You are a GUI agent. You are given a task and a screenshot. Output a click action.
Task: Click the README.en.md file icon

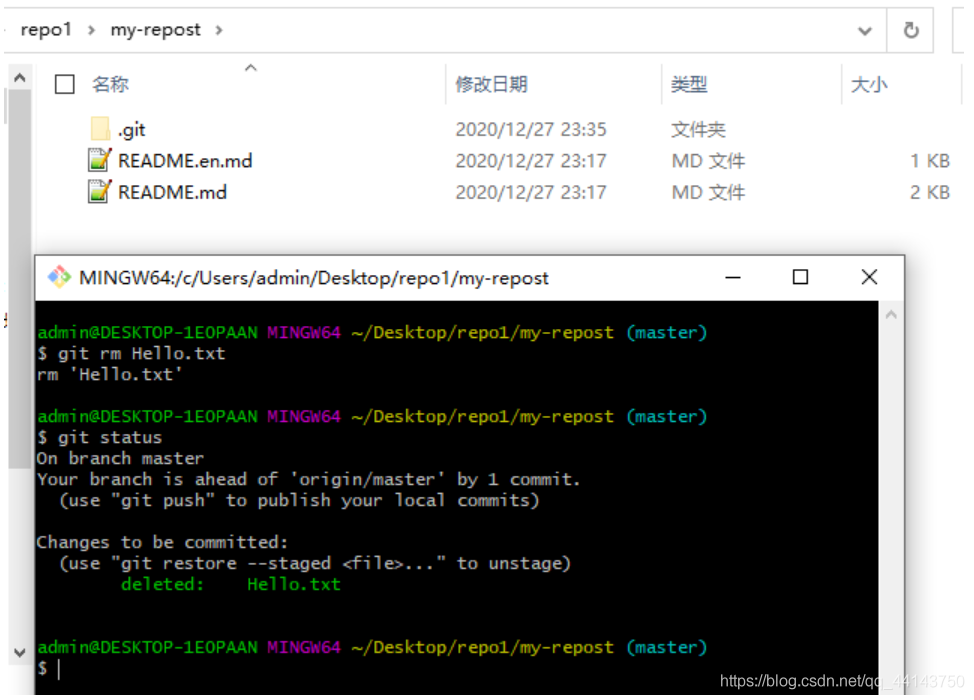[99, 160]
